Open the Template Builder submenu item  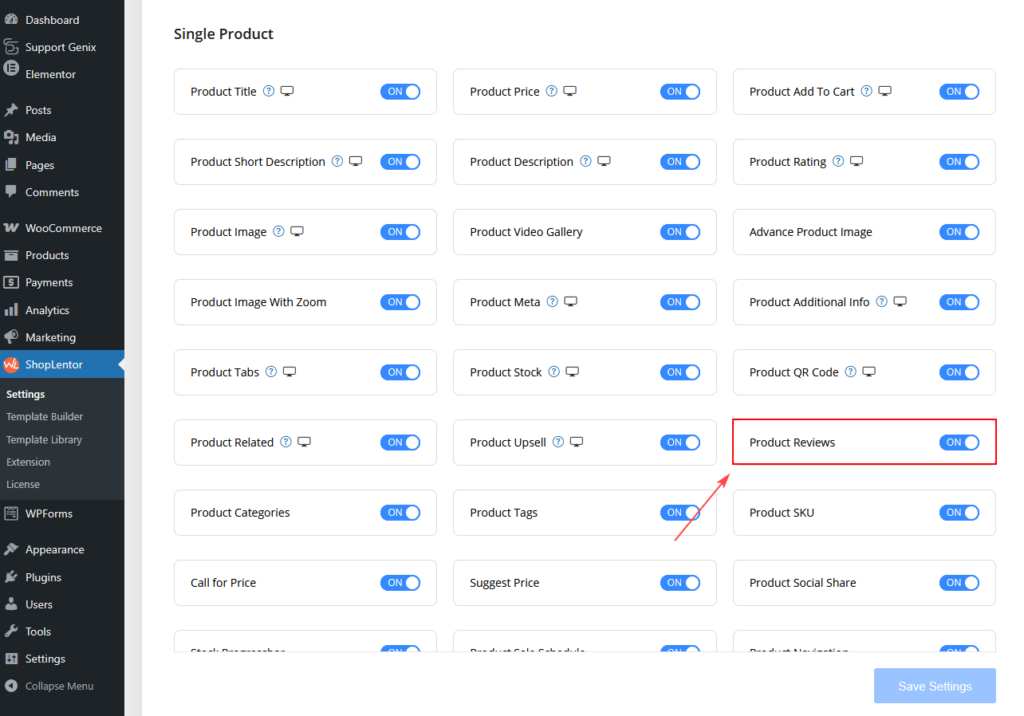click(x=43, y=416)
